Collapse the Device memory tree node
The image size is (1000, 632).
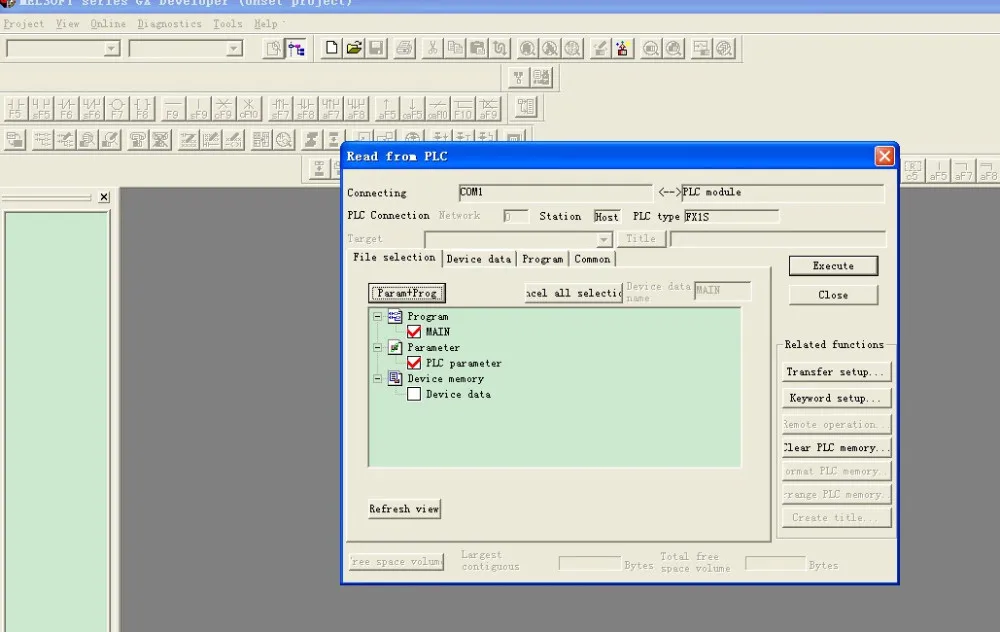tap(378, 379)
